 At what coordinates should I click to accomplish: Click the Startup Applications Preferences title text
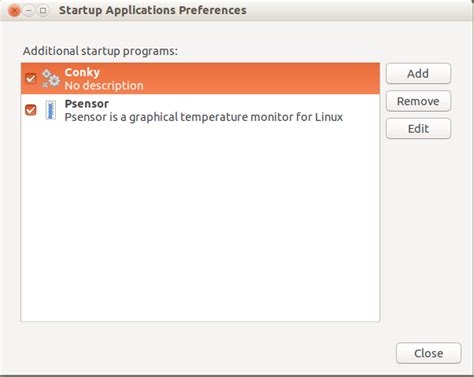pyautogui.click(x=153, y=10)
